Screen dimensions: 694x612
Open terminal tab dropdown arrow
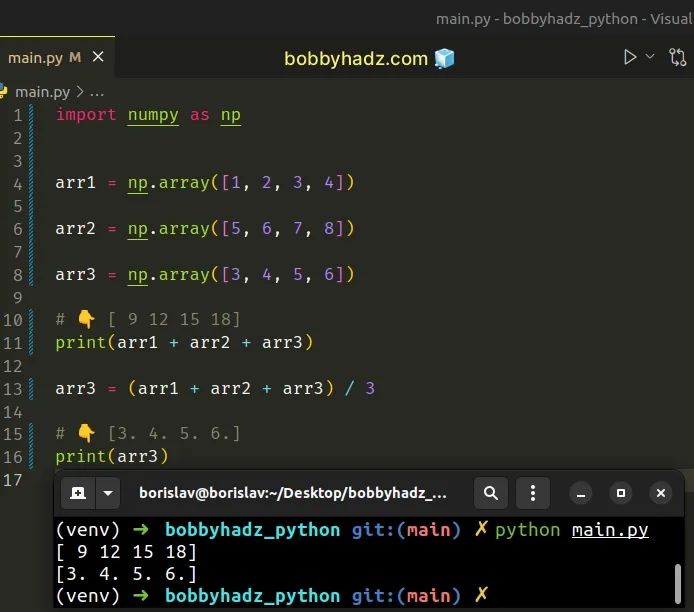[x=108, y=493]
